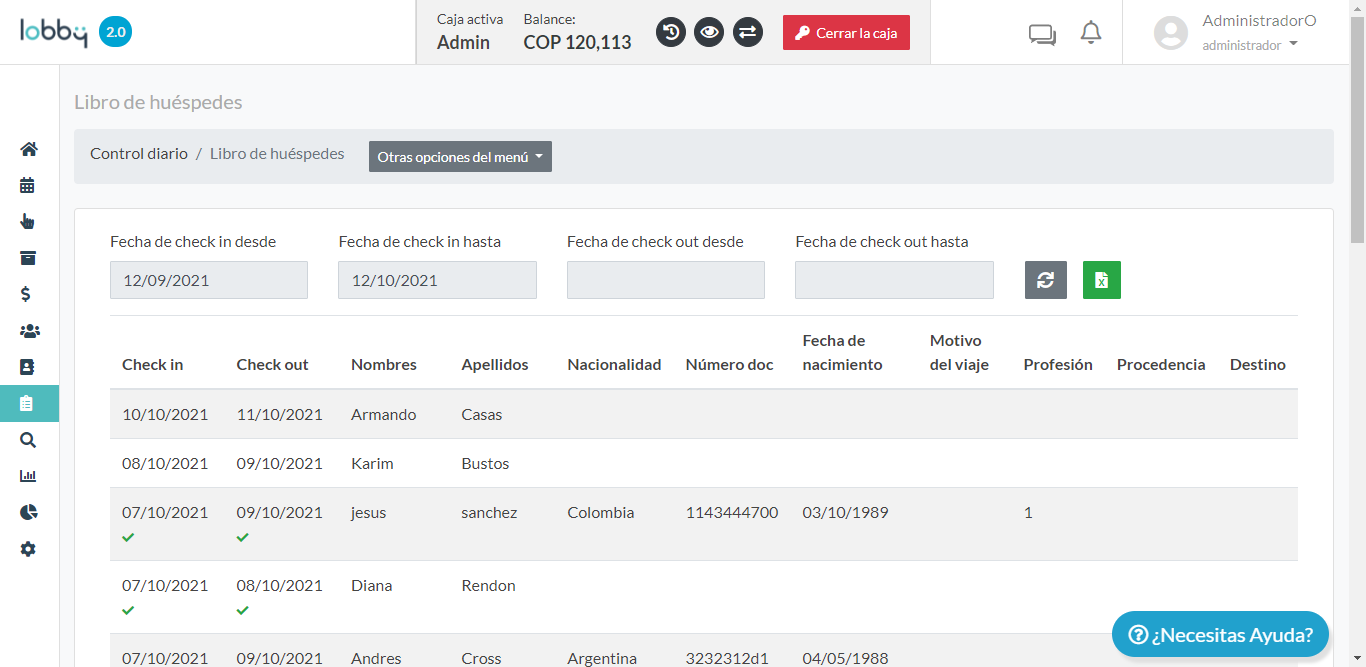Click Cerrar la caja button
Viewport: 1366px width, 667px height.
846,33
